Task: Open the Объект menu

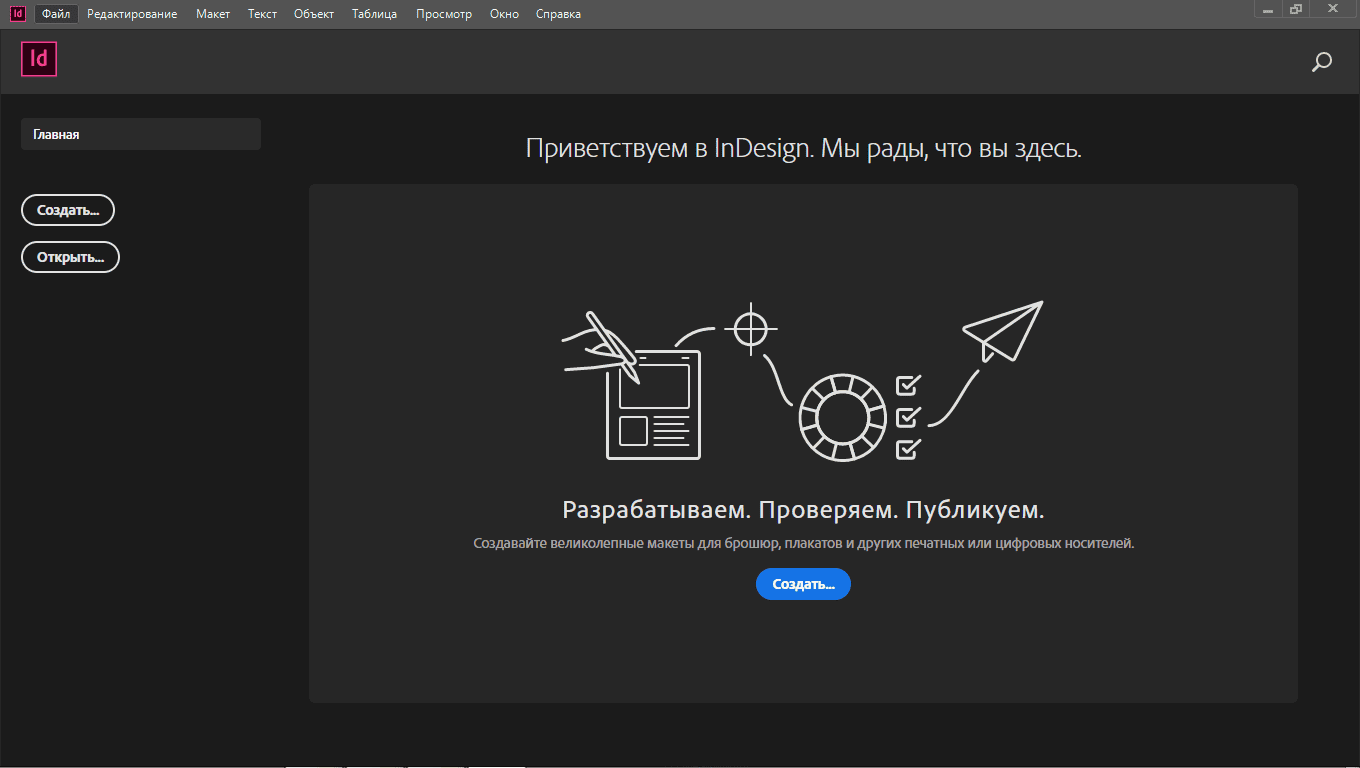Action: coord(314,14)
